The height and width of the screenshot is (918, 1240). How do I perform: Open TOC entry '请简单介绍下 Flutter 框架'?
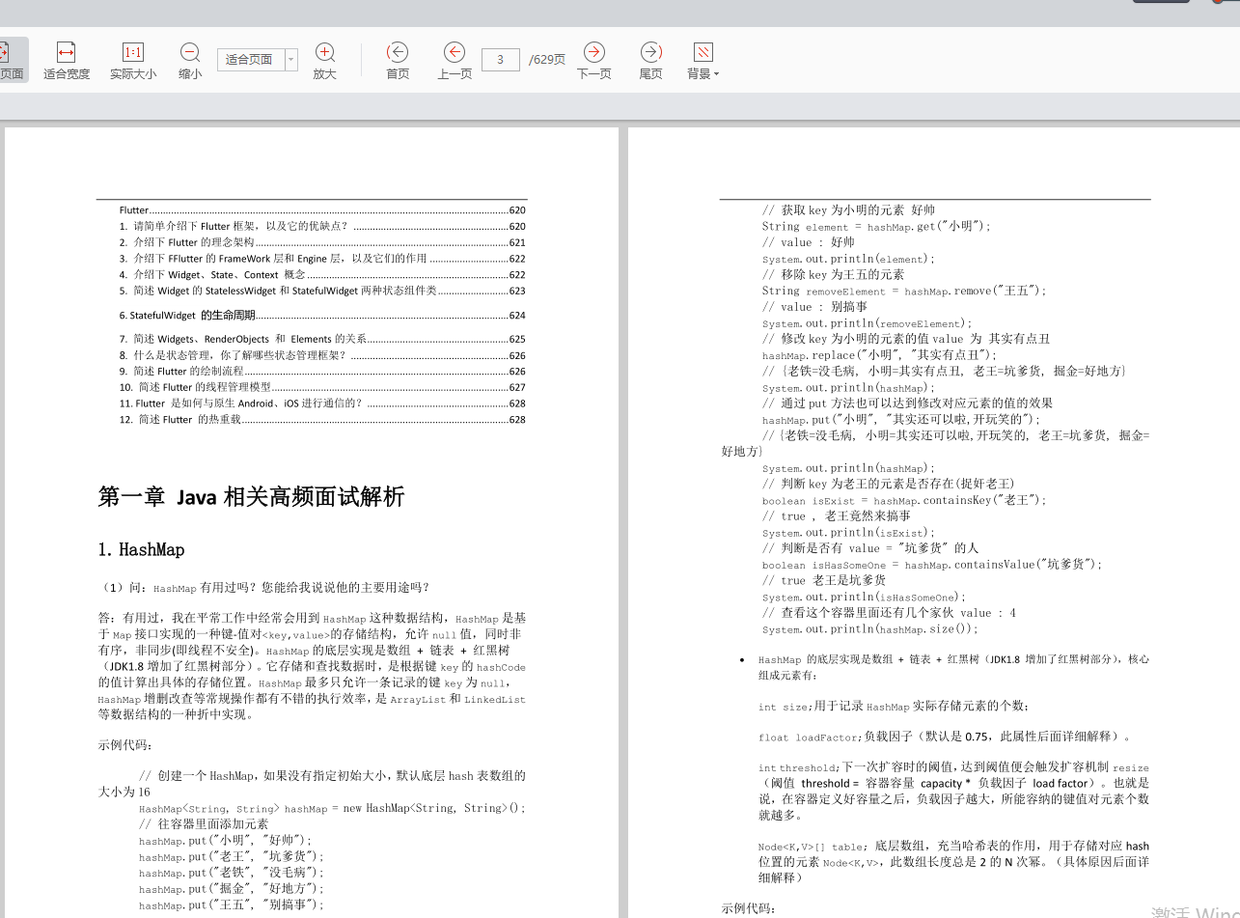tap(322, 226)
